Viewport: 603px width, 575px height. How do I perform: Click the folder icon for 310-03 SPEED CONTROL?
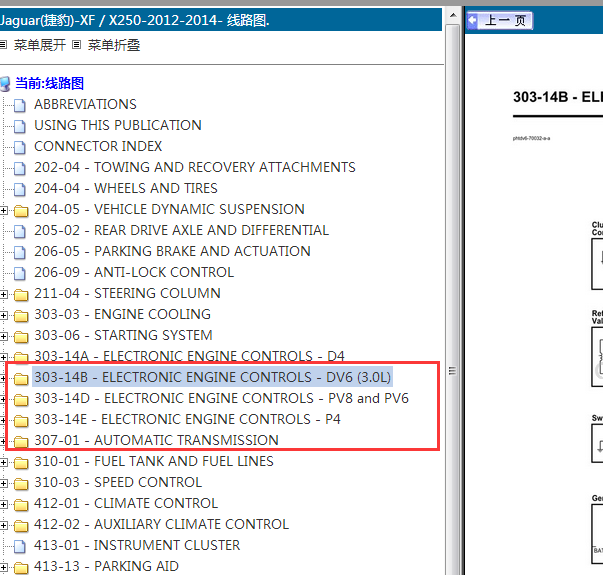coord(21,483)
